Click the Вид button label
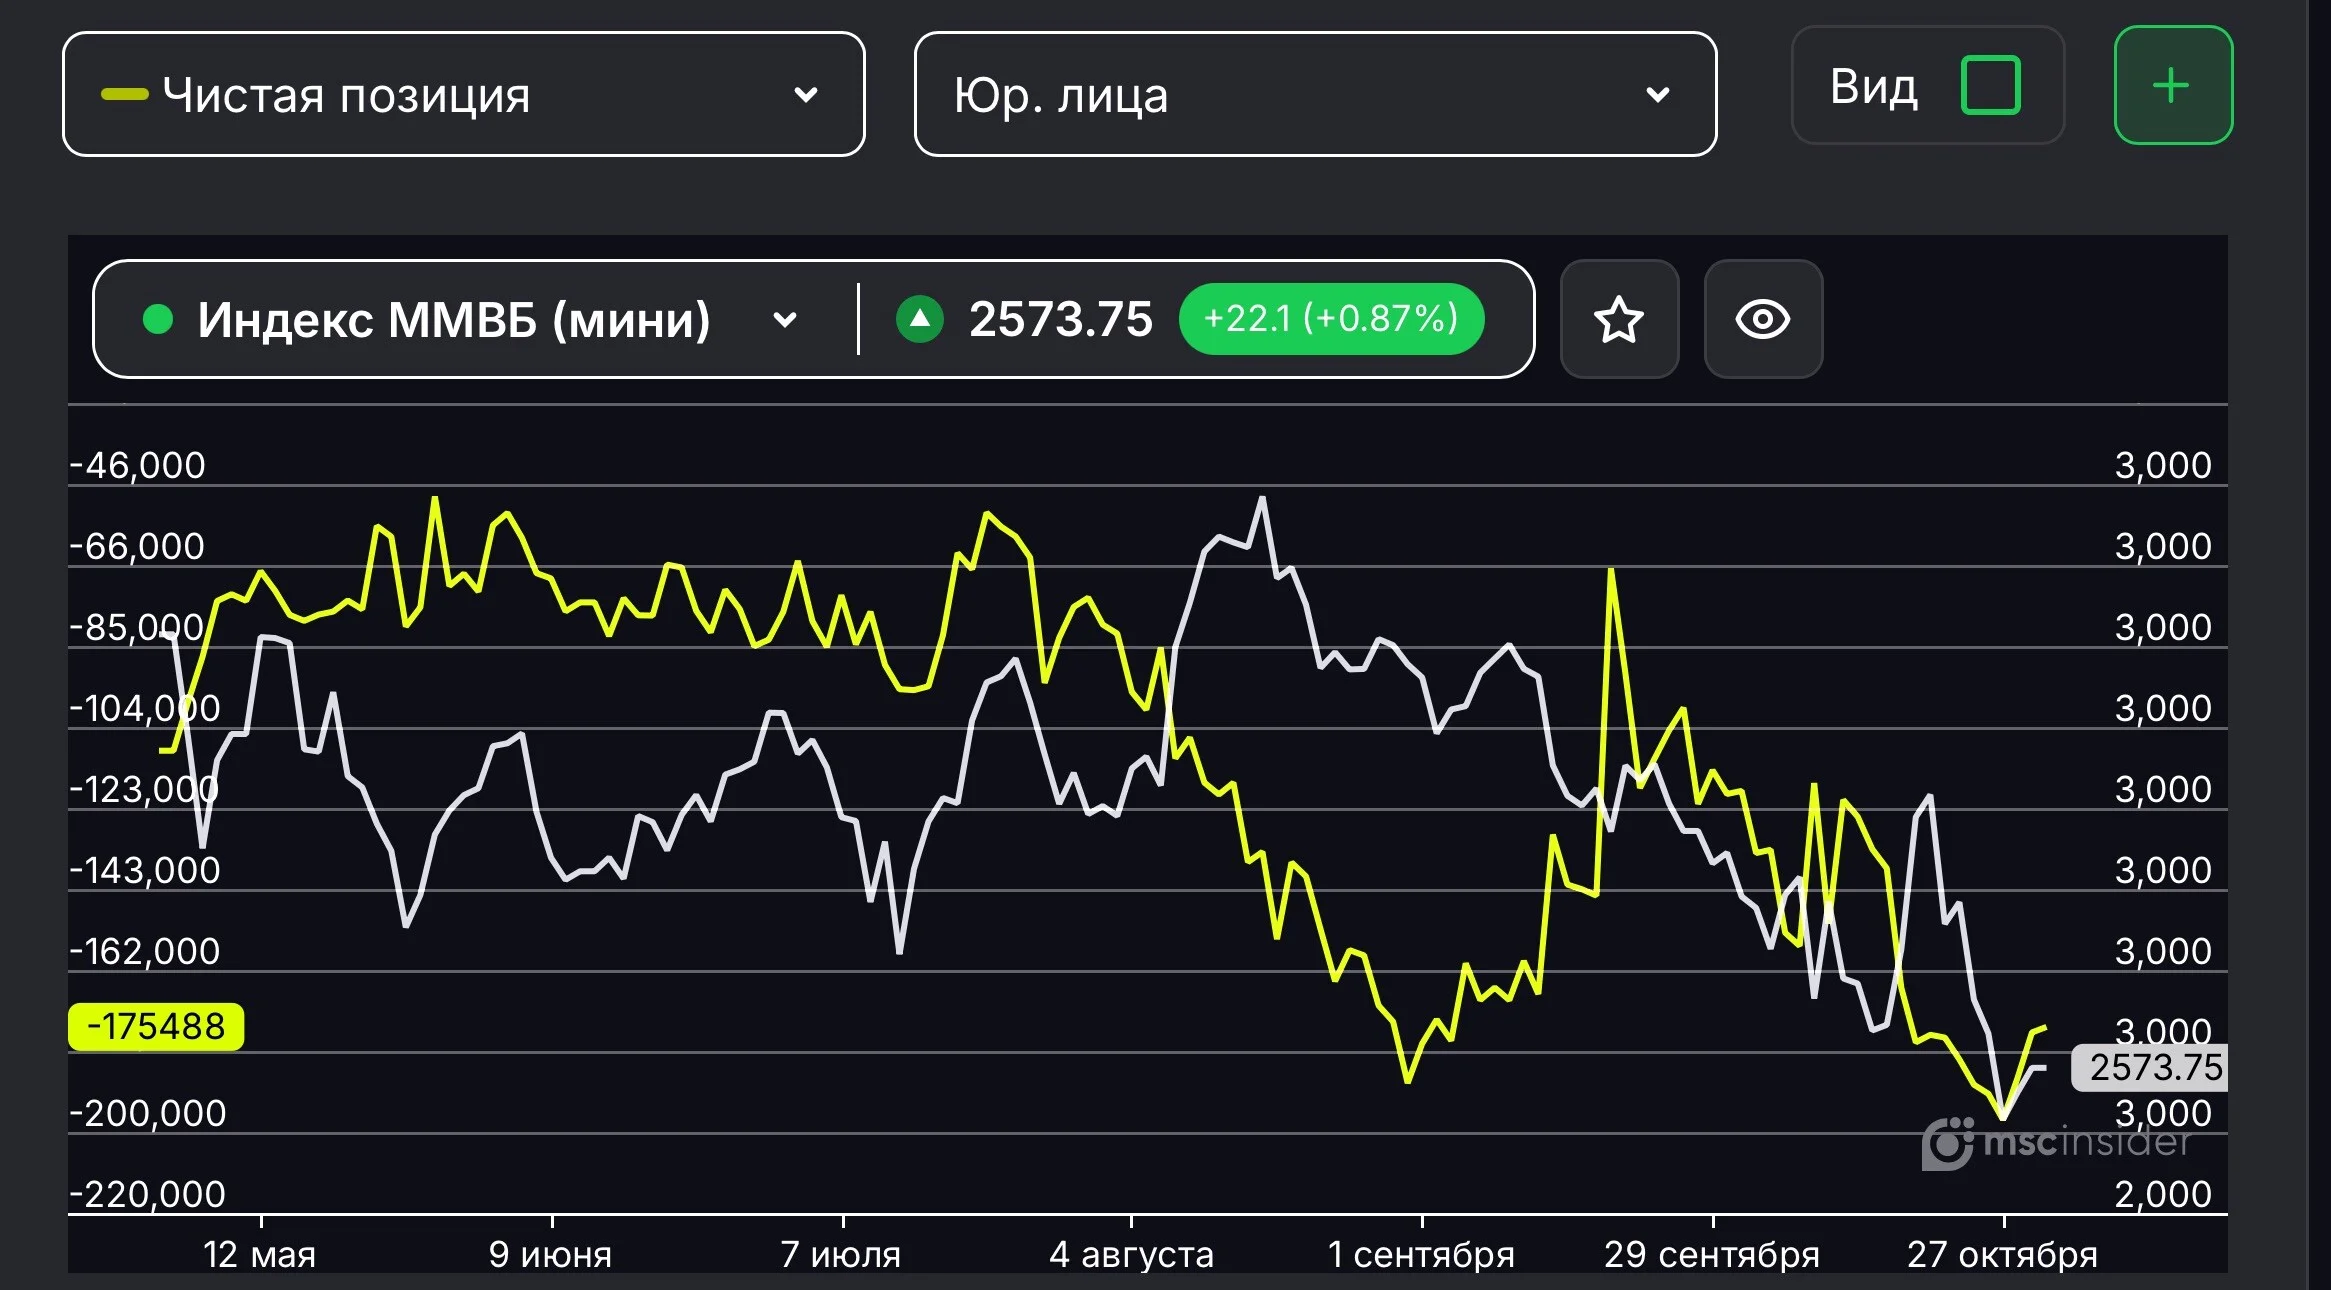 (1873, 87)
